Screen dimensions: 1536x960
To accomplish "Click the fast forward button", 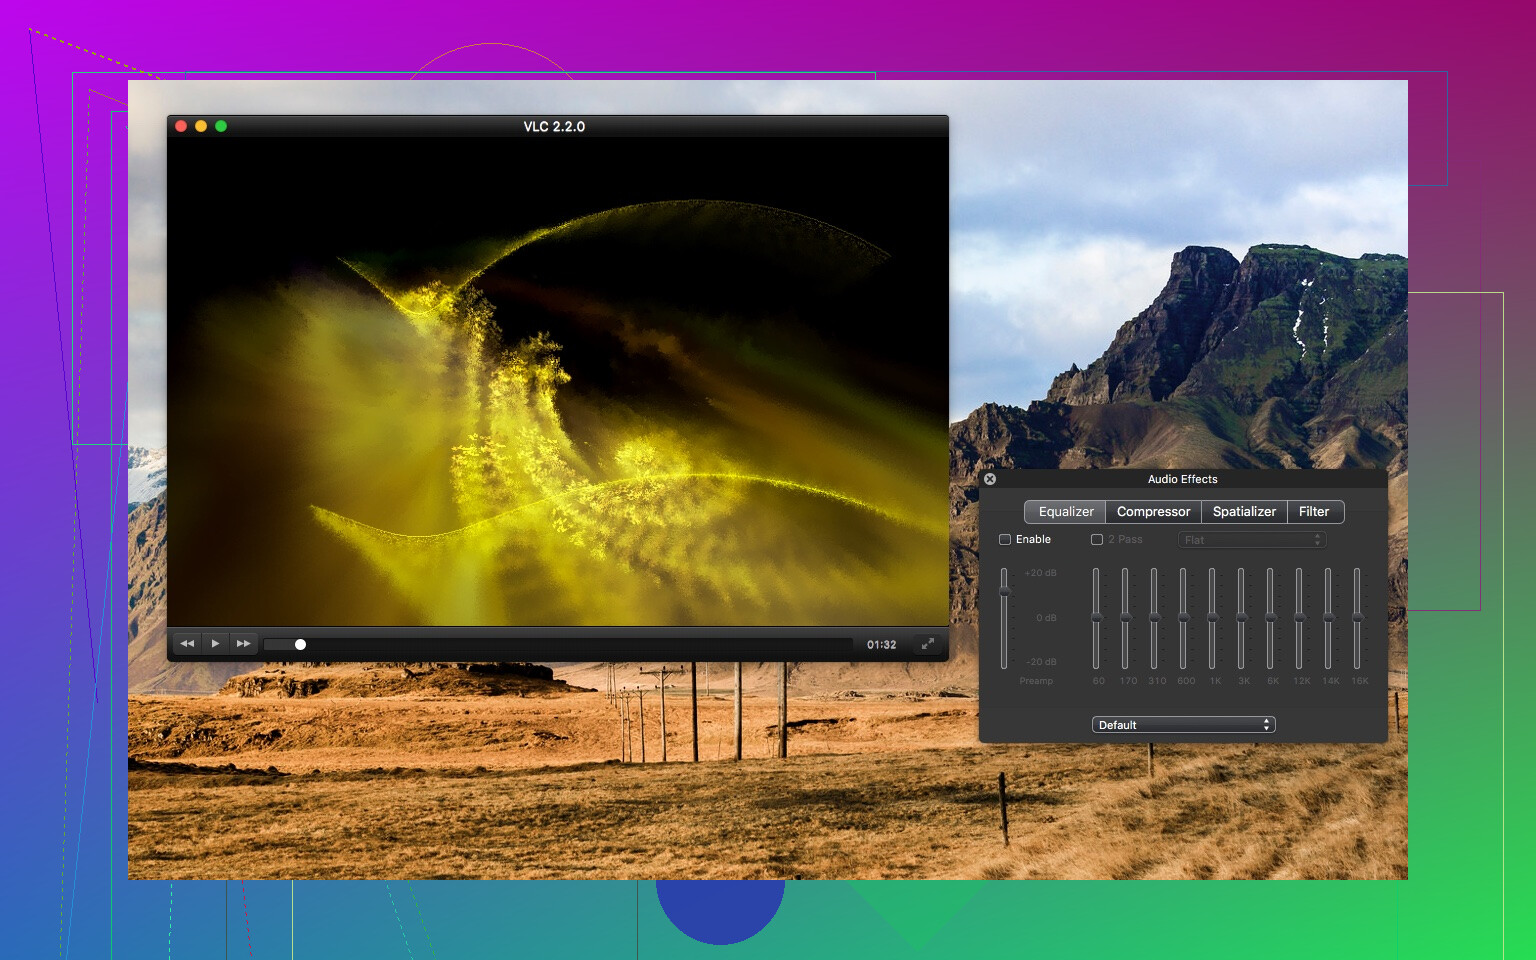I will (x=243, y=644).
